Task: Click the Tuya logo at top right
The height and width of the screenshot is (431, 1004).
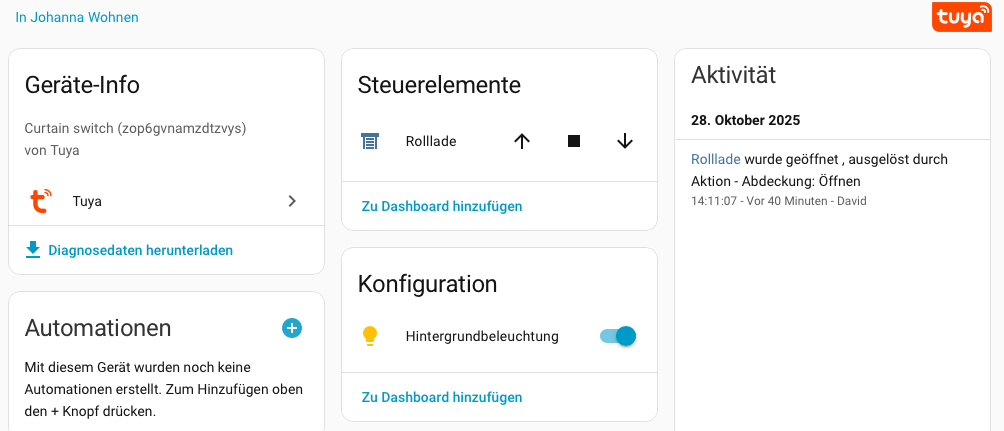Action: click(x=961, y=17)
